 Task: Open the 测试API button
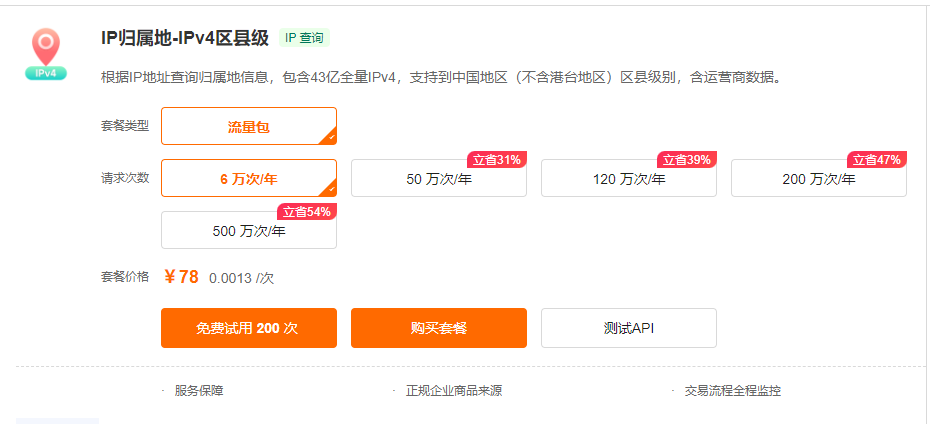click(628, 328)
